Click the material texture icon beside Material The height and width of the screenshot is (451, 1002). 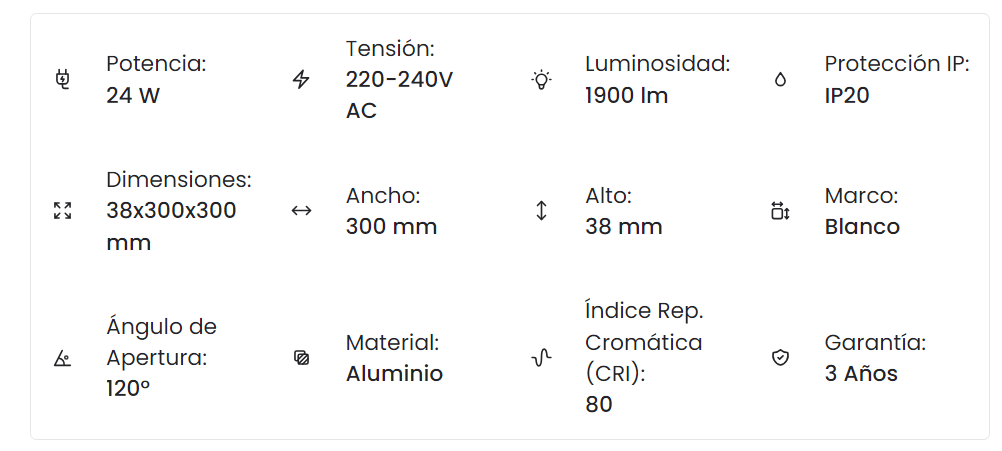click(x=301, y=358)
